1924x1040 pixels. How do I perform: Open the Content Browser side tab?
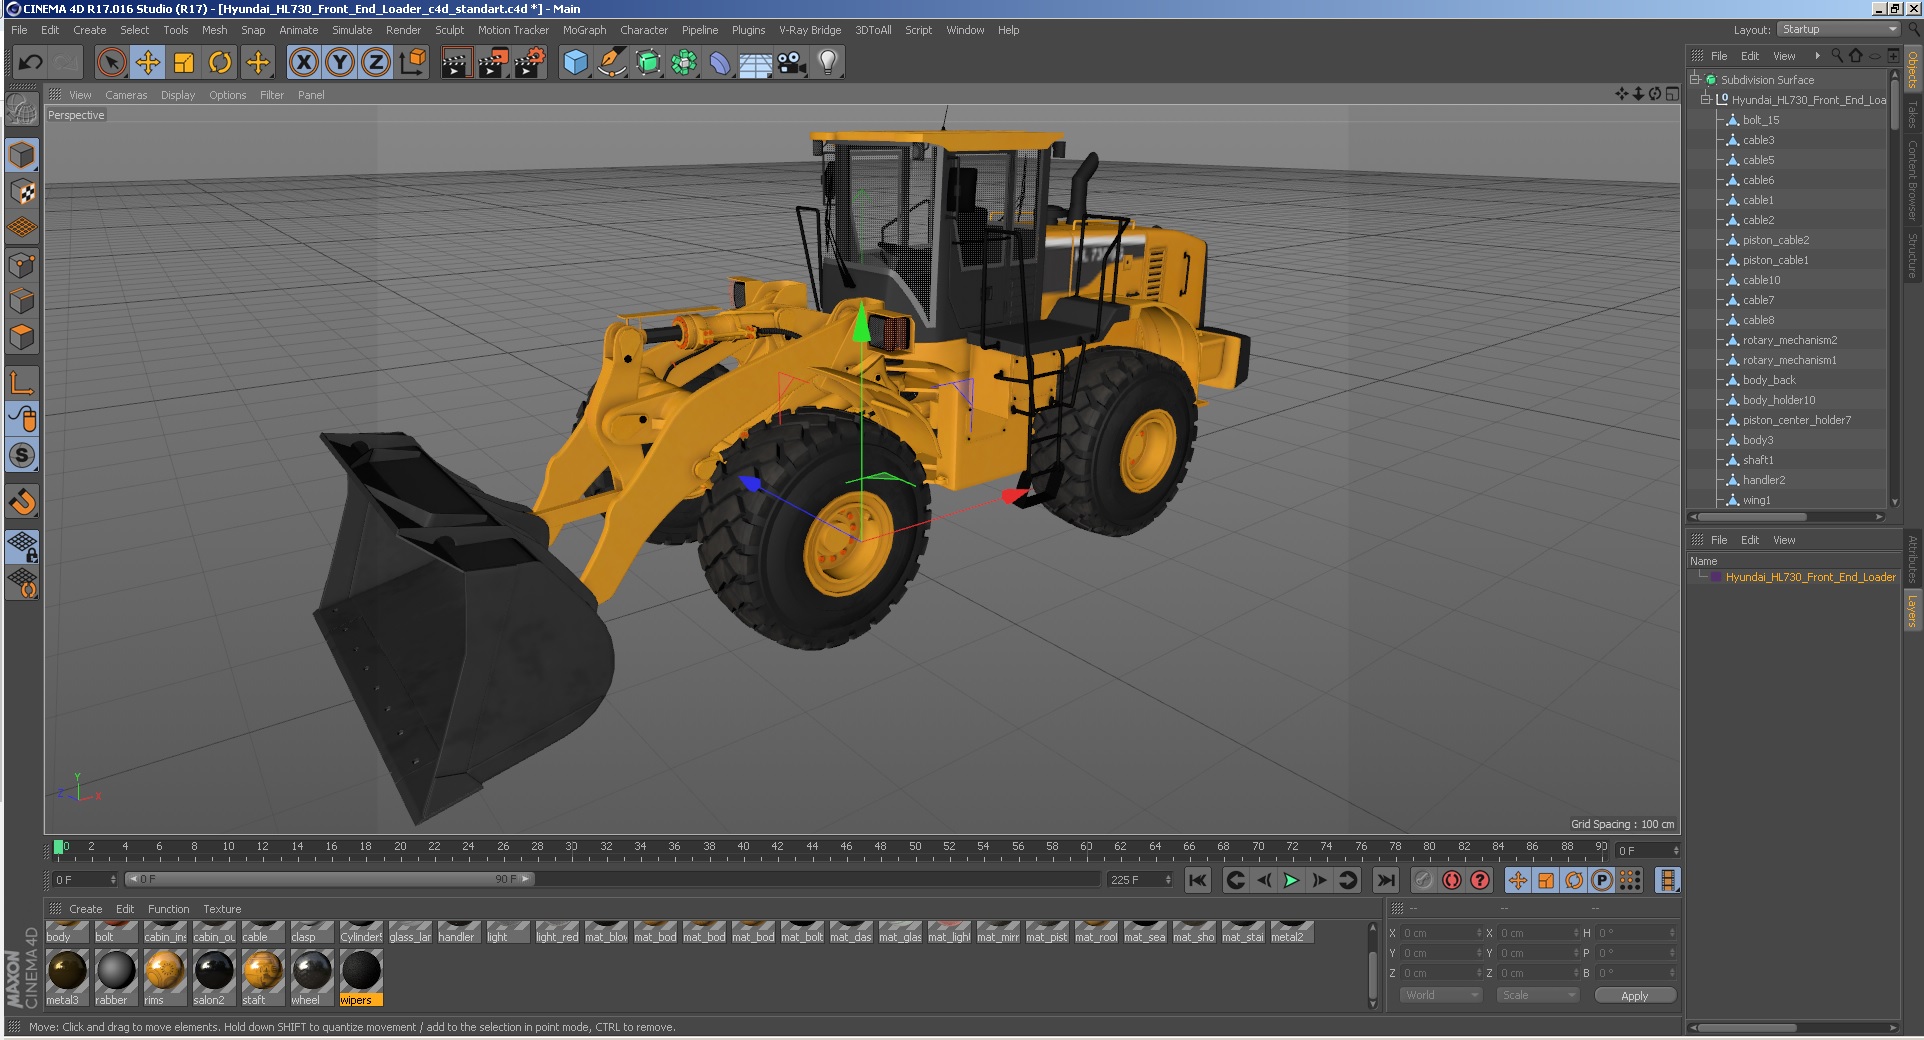point(1912,180)
